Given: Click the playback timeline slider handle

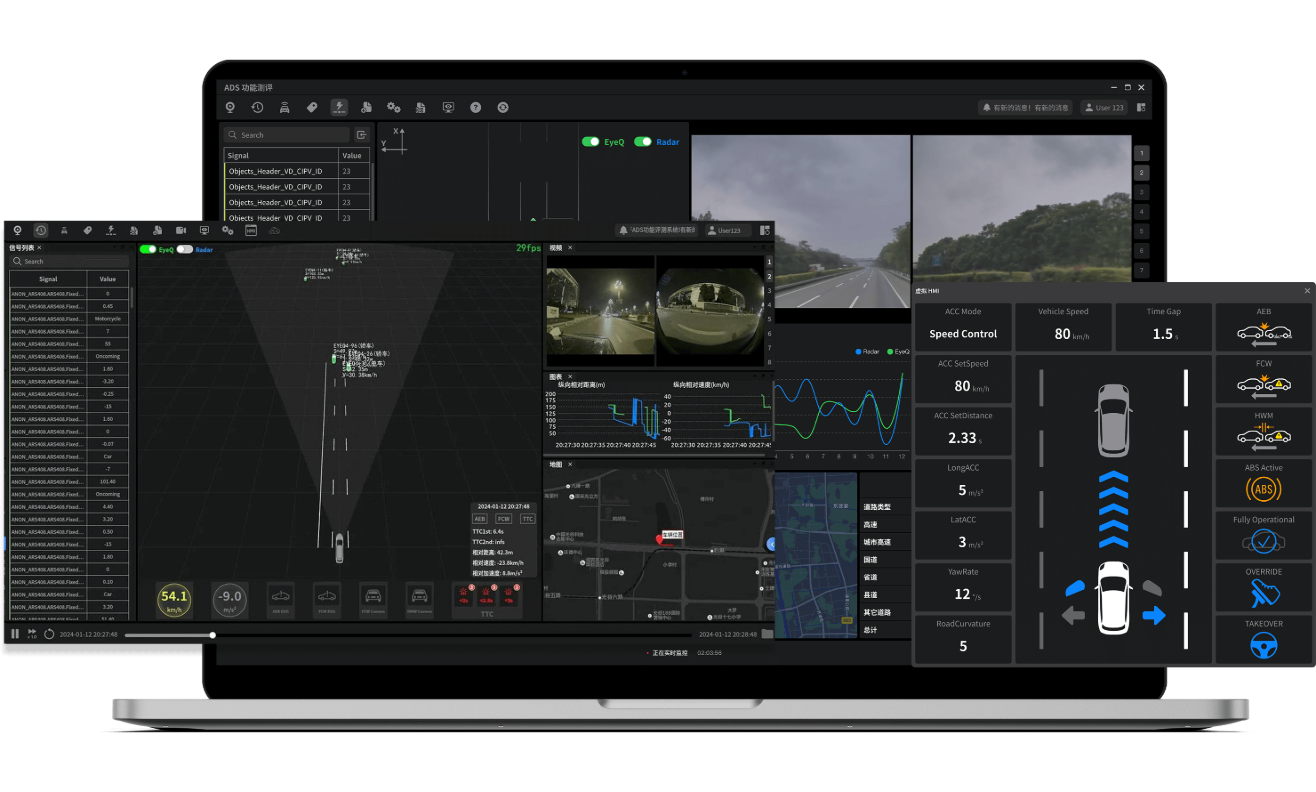Looking at the screenshot, I should pos(212,635).
